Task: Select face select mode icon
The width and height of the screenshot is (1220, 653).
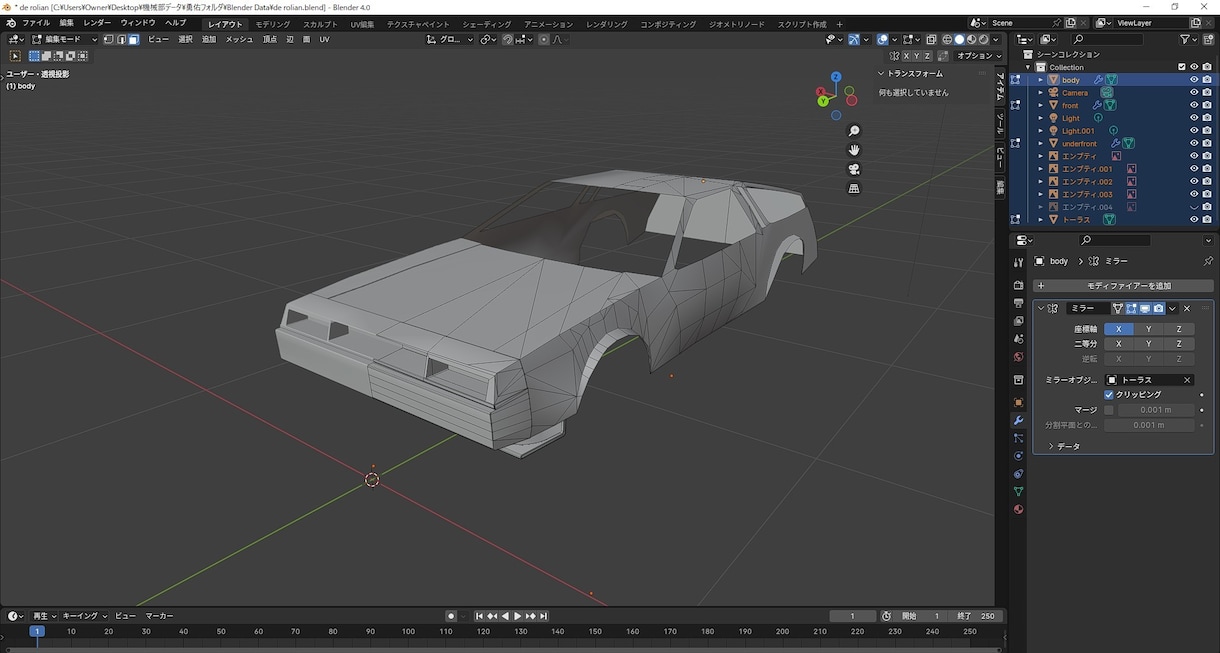Action: coord(133,40)
